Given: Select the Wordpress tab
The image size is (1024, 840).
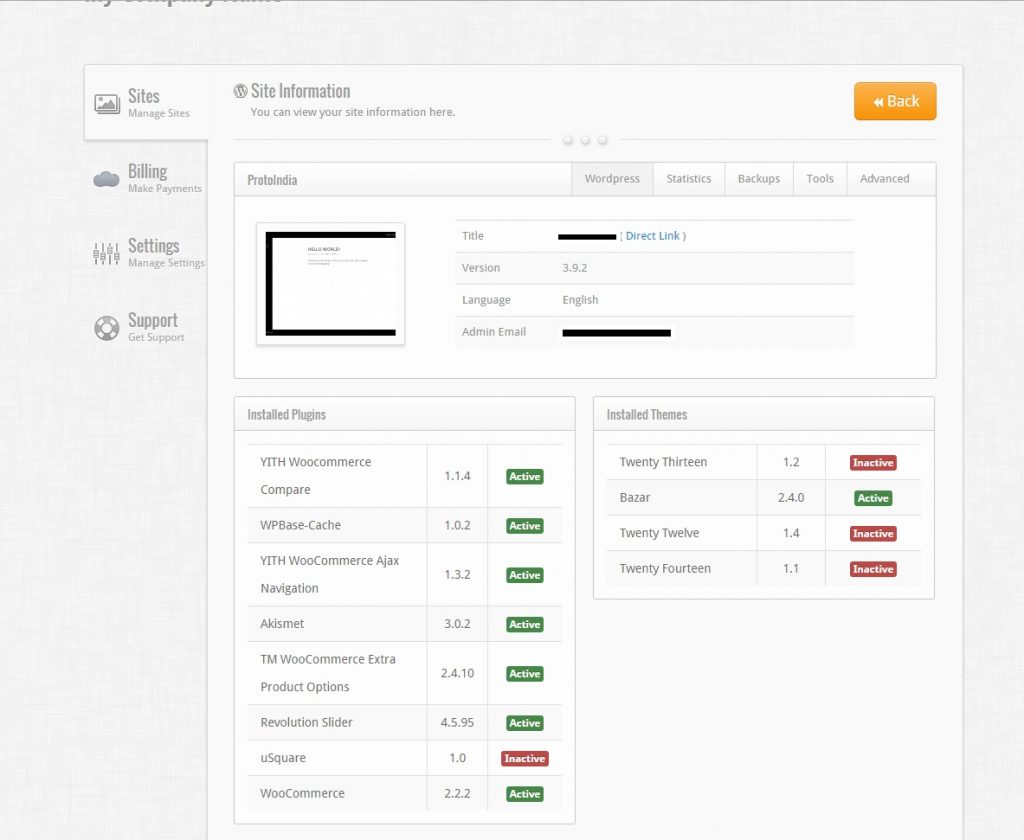Looking at the screenshot, I should click(x=612, y=179).
